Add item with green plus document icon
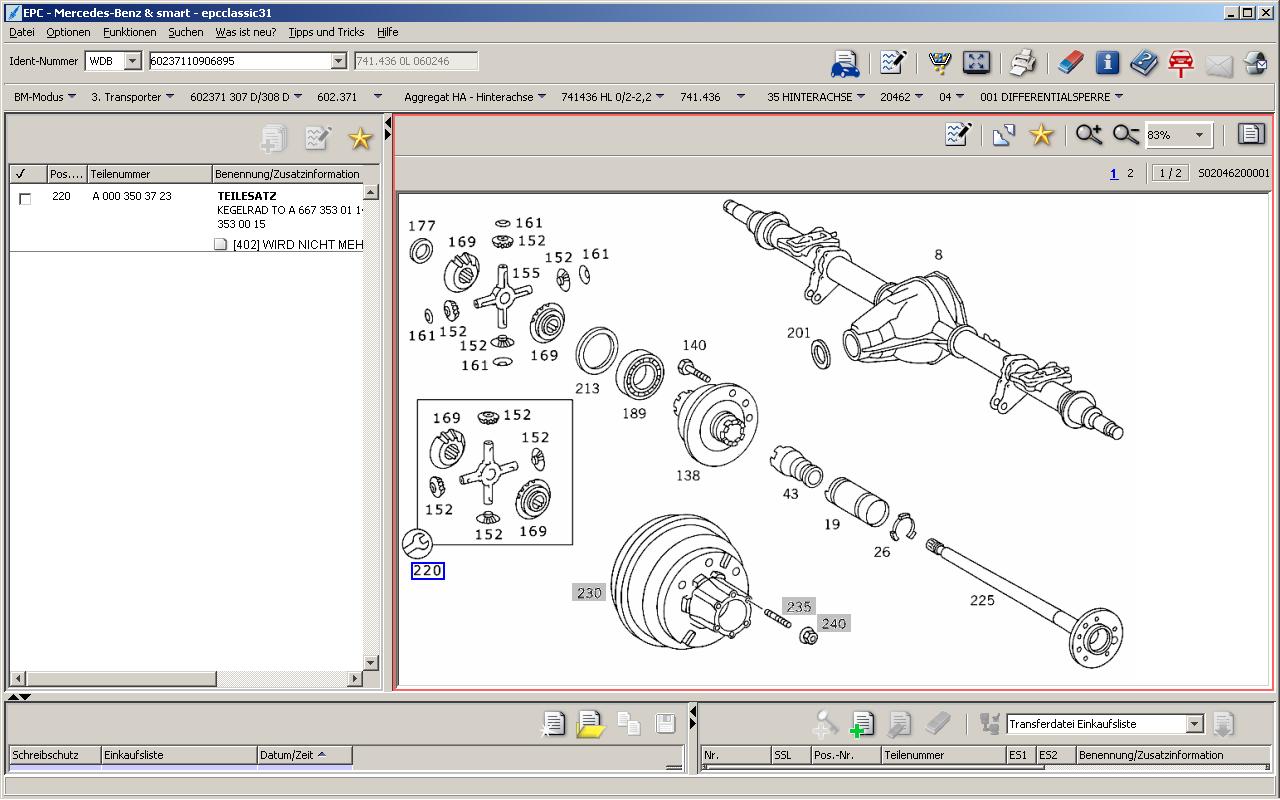1280x800 pixels. pos(861,723)
